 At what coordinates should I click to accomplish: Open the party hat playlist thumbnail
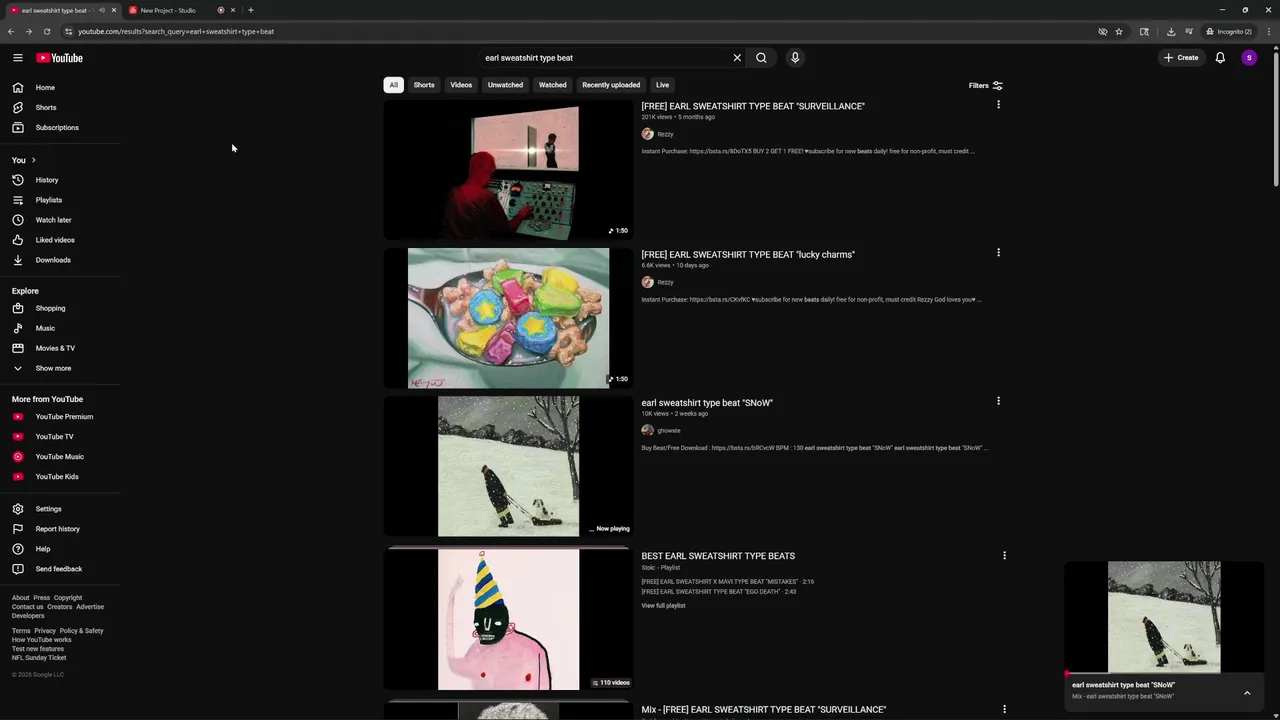click(508, 620)
